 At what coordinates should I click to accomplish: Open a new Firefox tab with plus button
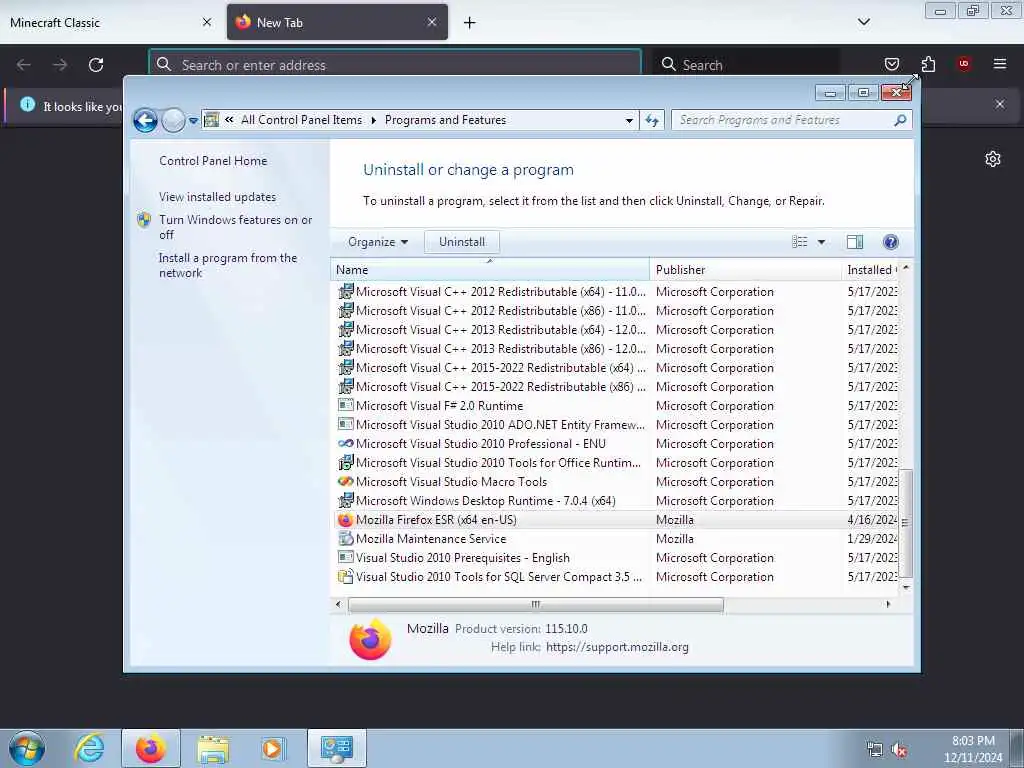pyautogui.click(x=470, y=23)
